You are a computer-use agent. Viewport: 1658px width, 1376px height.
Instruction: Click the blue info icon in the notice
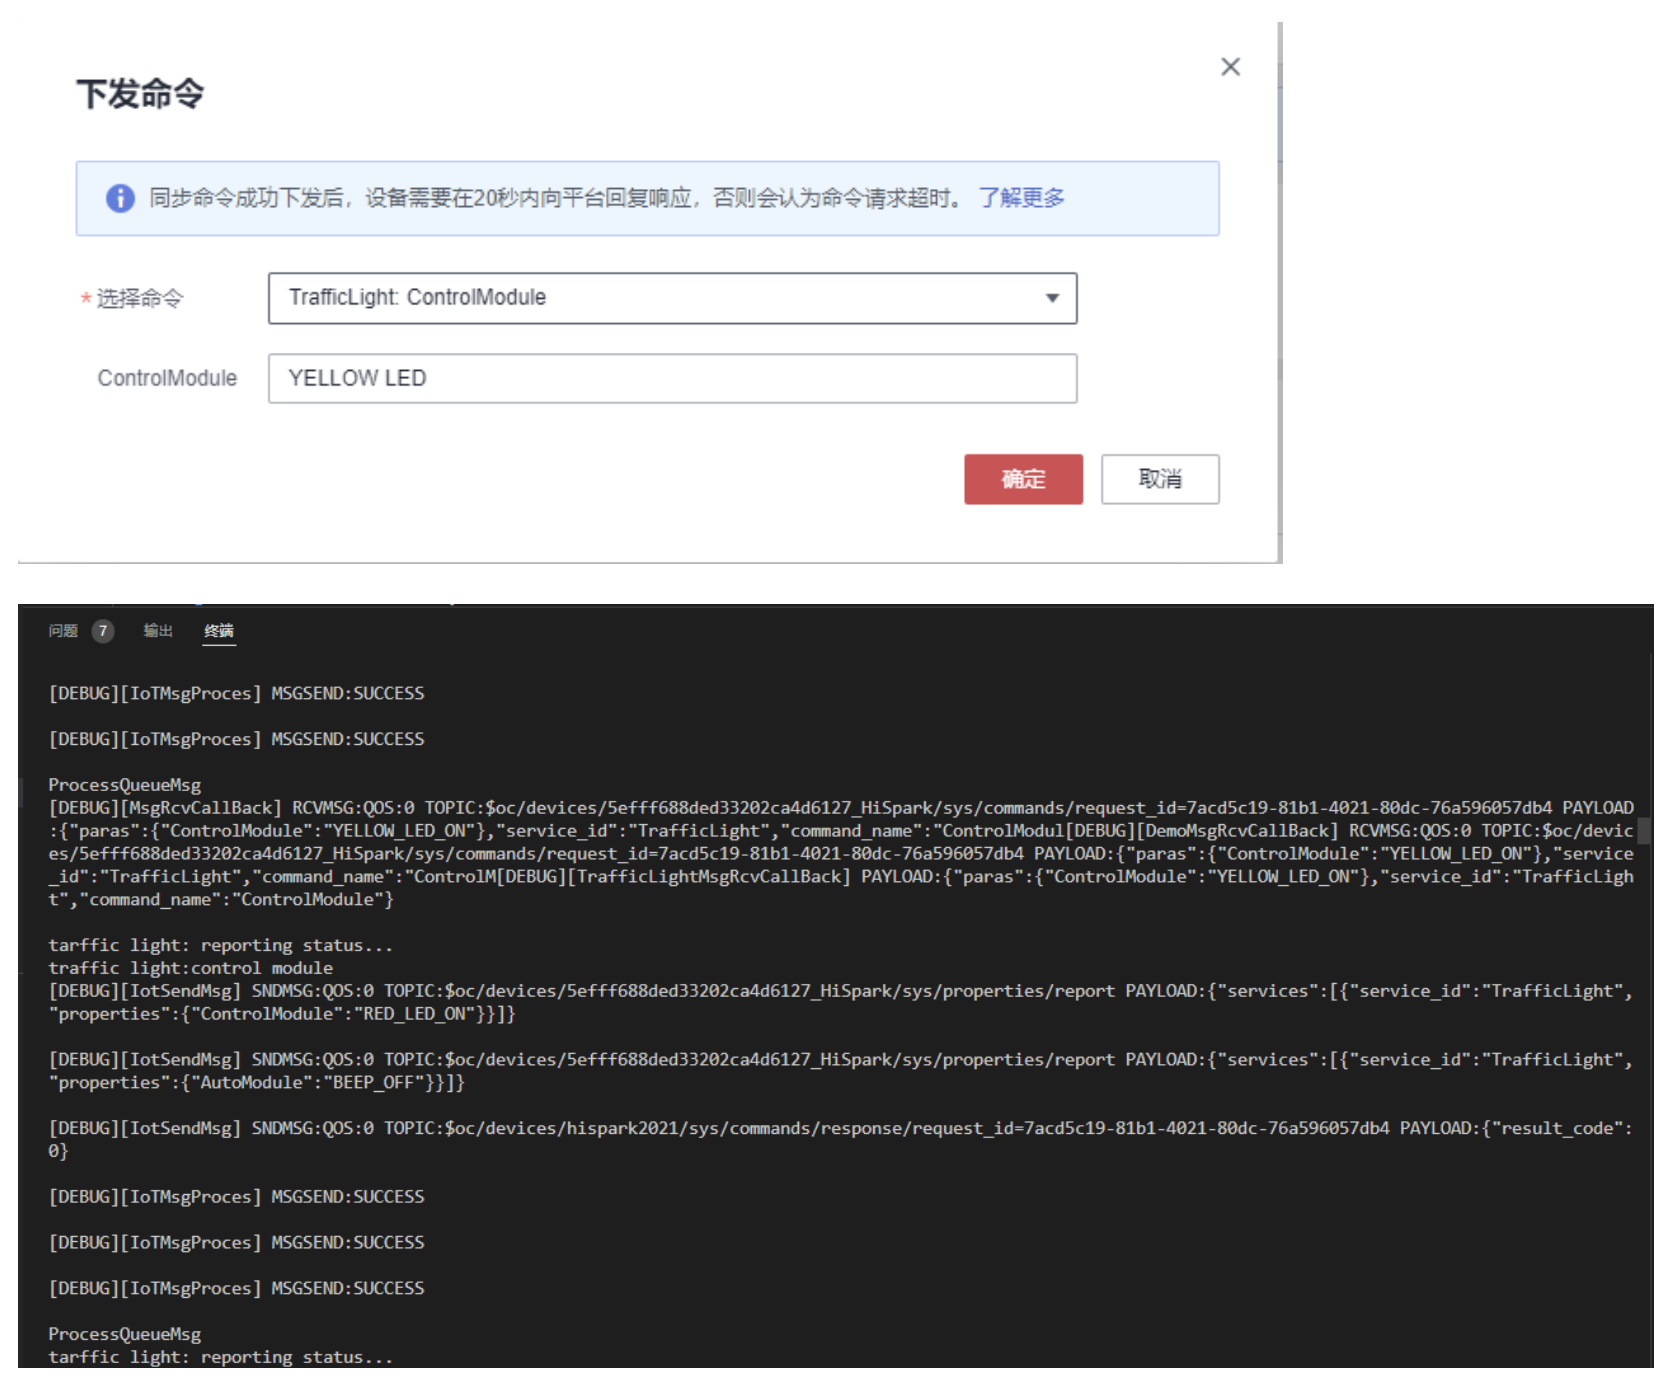[120, 198]
